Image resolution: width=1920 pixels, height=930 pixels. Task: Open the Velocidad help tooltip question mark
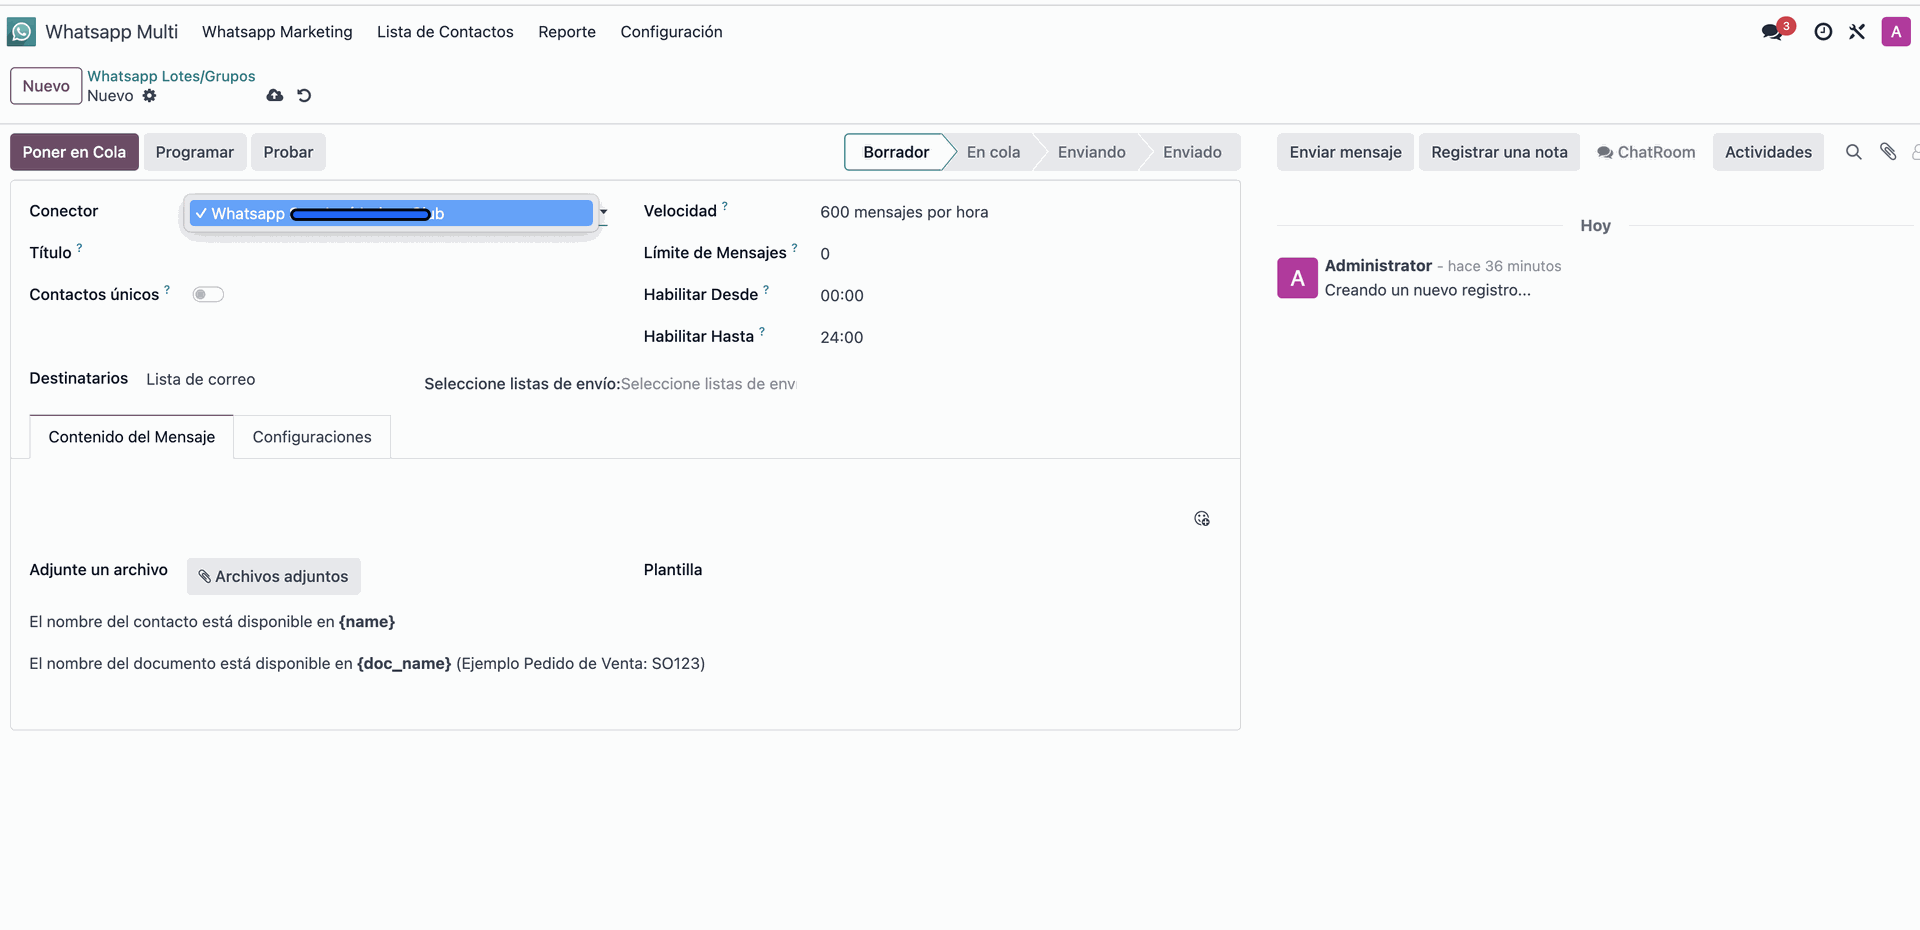point(725,206)
